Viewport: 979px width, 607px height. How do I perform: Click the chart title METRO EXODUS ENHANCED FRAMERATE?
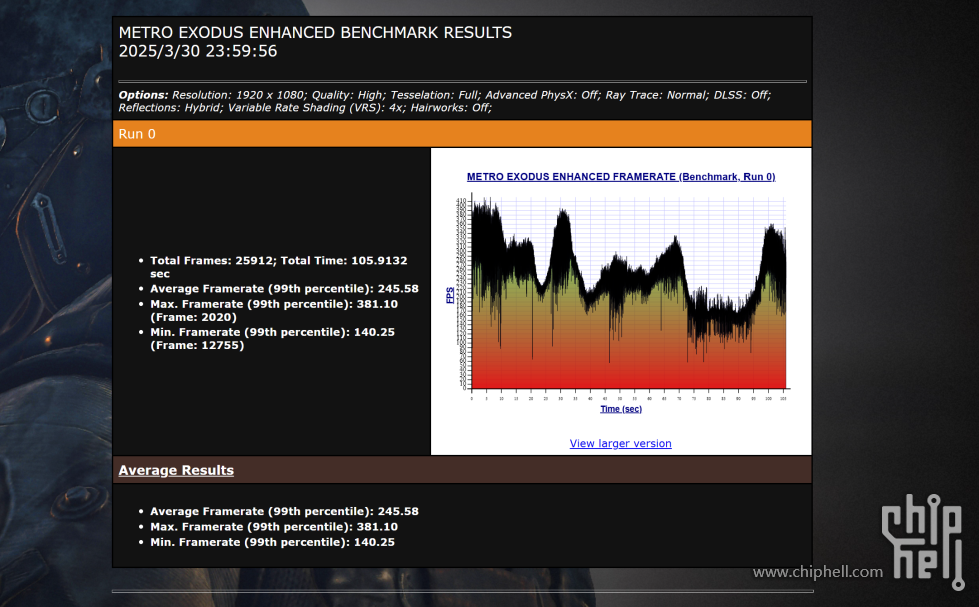[x=621, y=177]
